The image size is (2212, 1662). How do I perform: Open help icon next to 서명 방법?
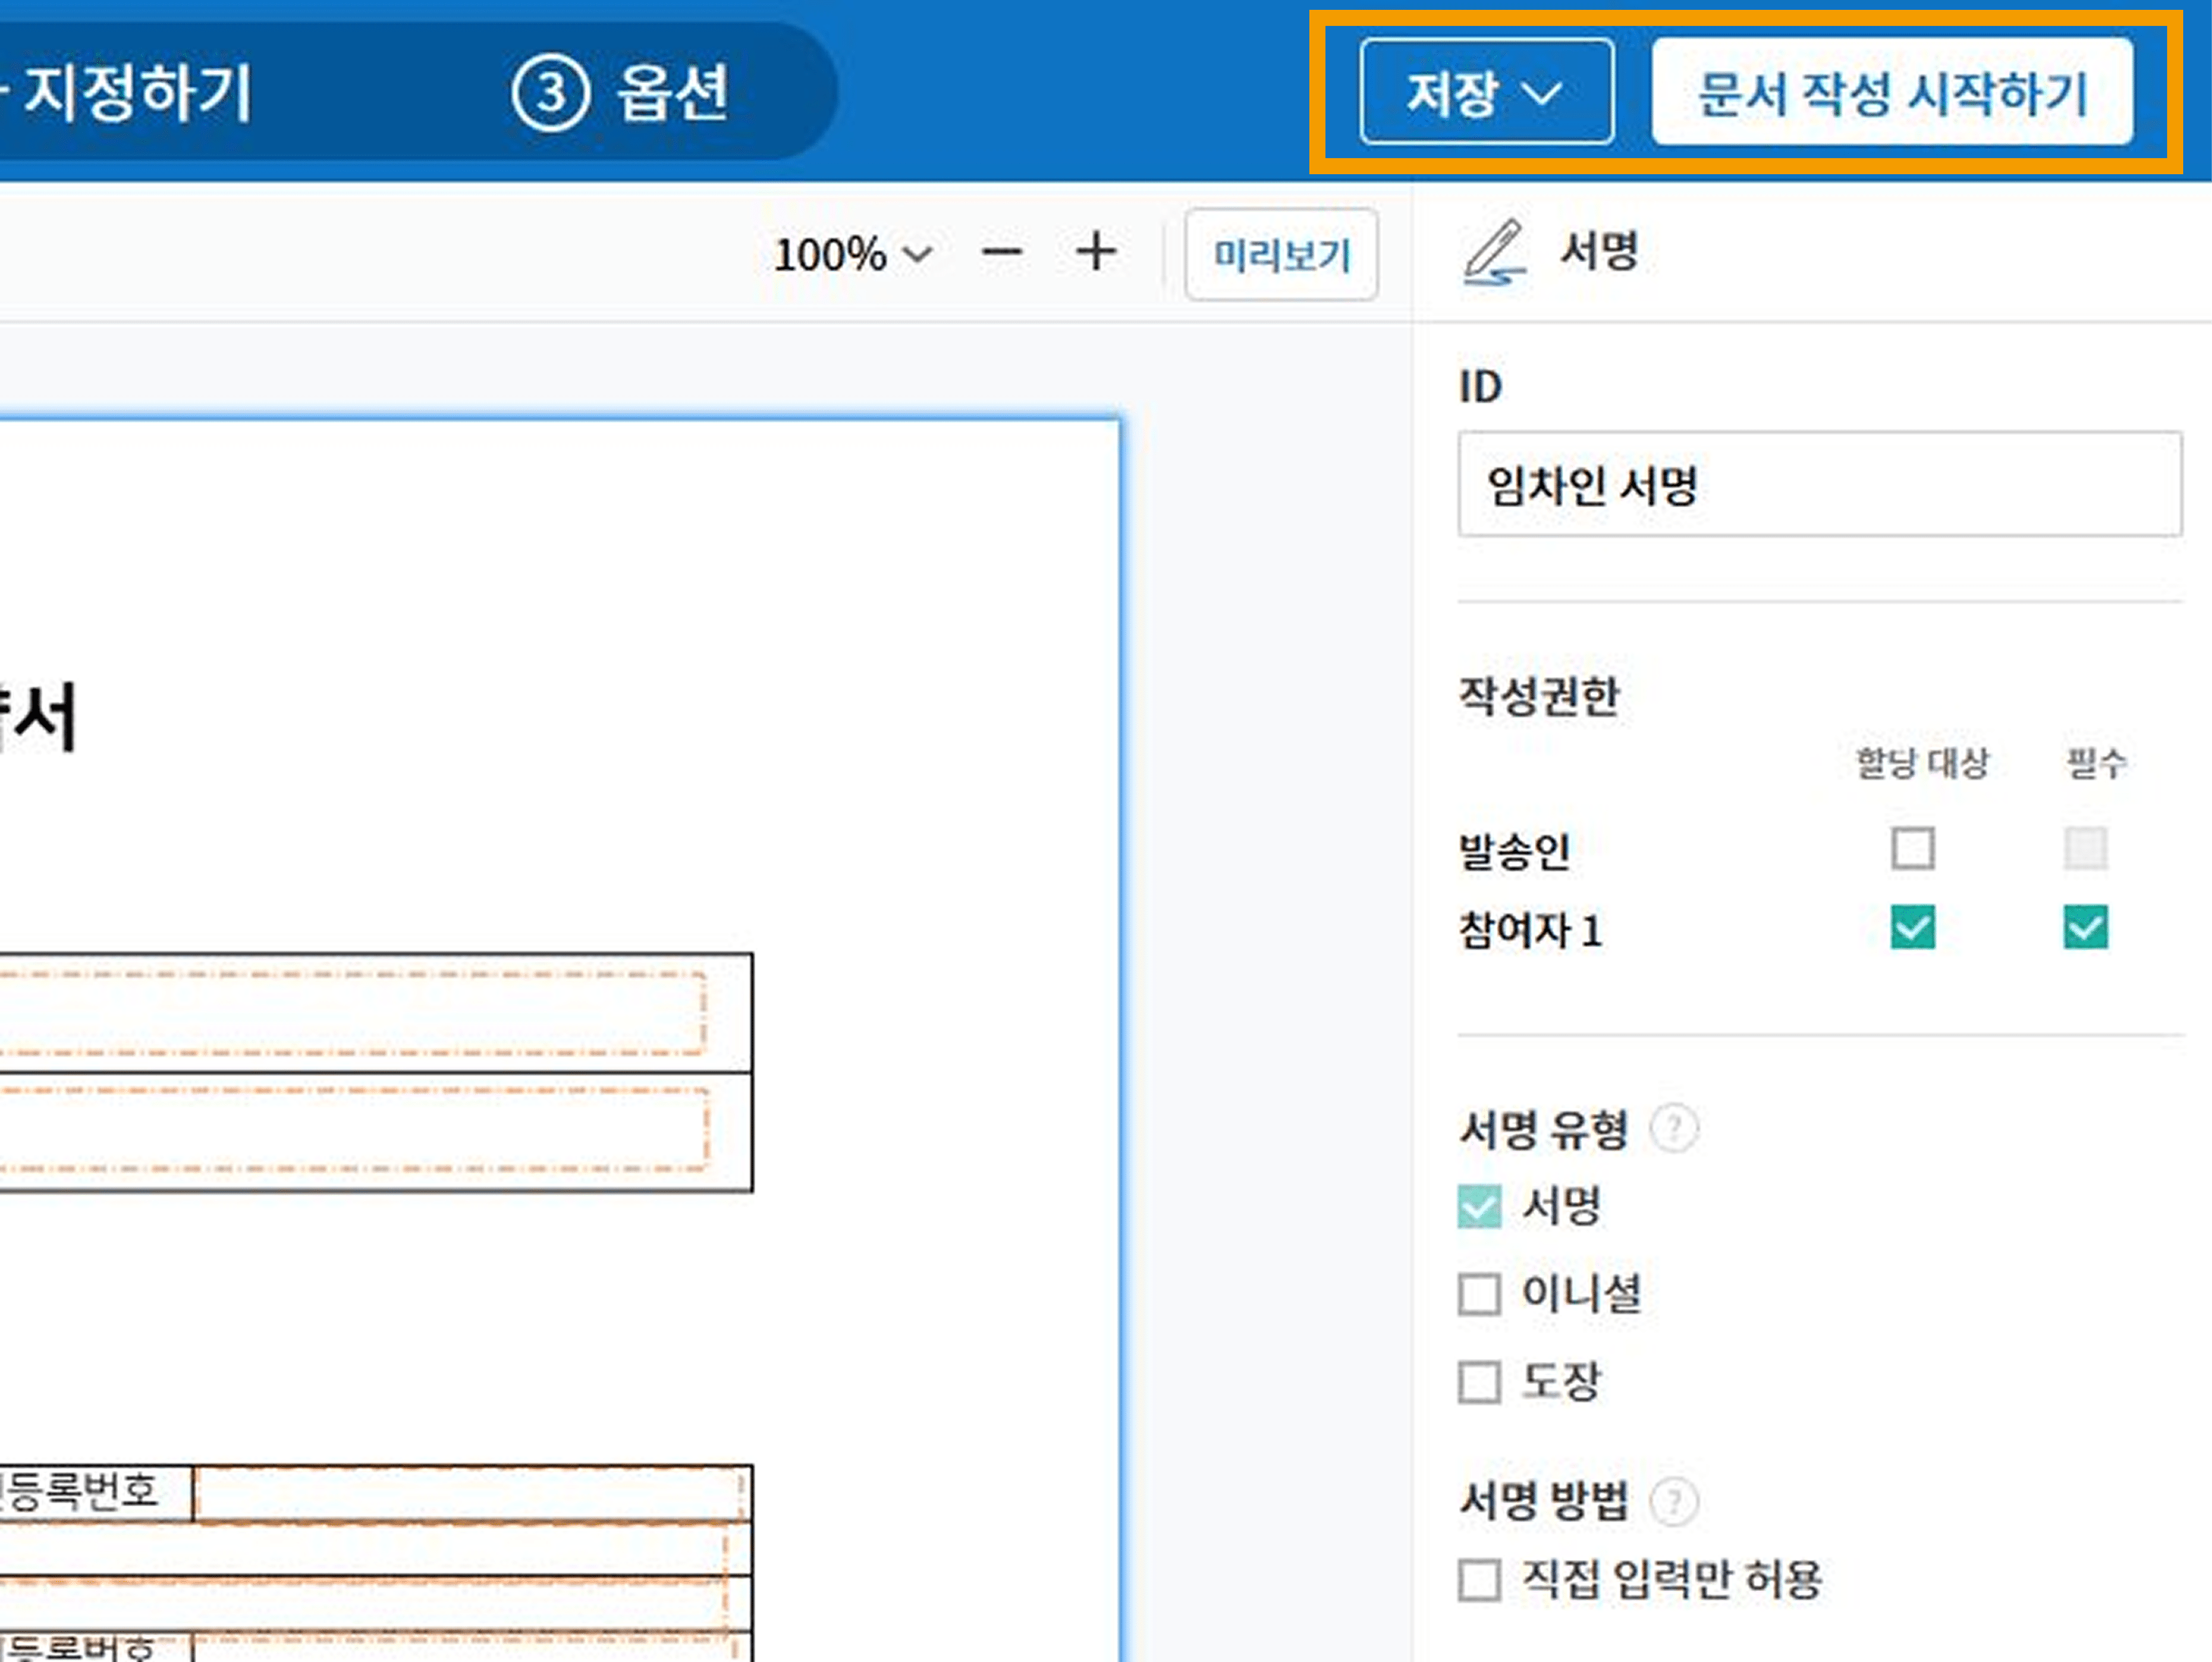coord(1674,1501)
